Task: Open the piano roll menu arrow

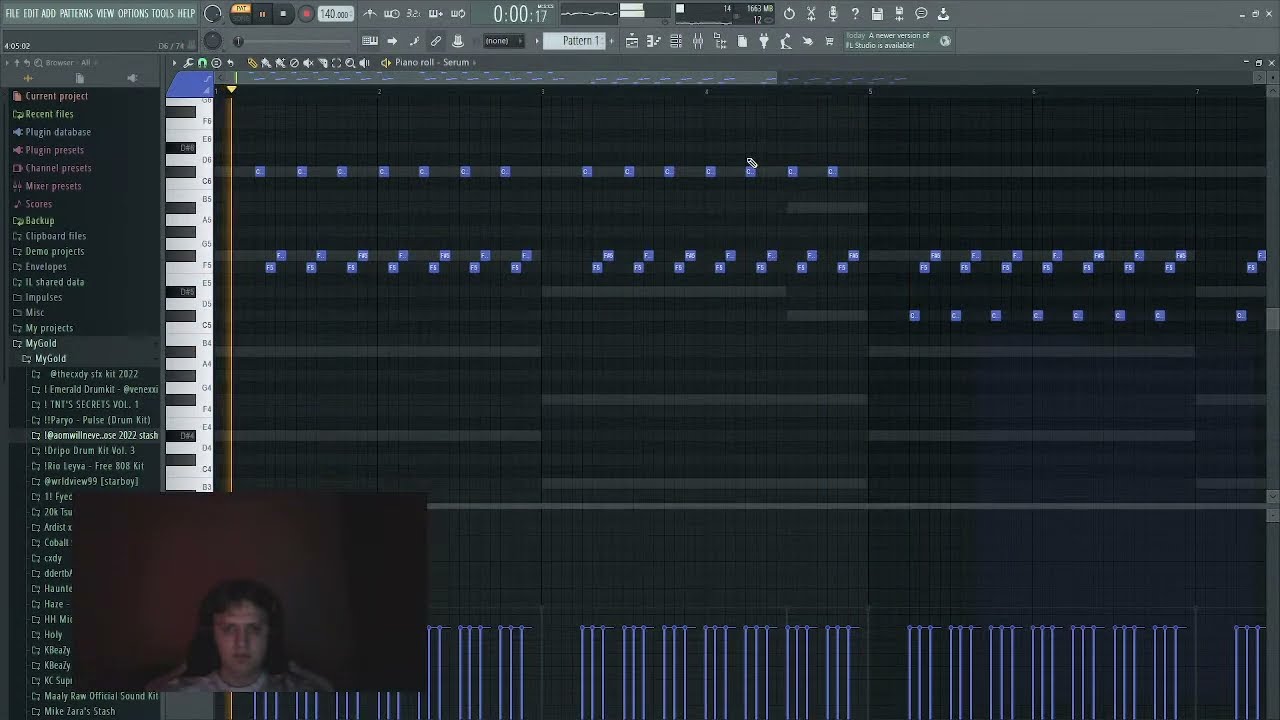Action: 174,62
